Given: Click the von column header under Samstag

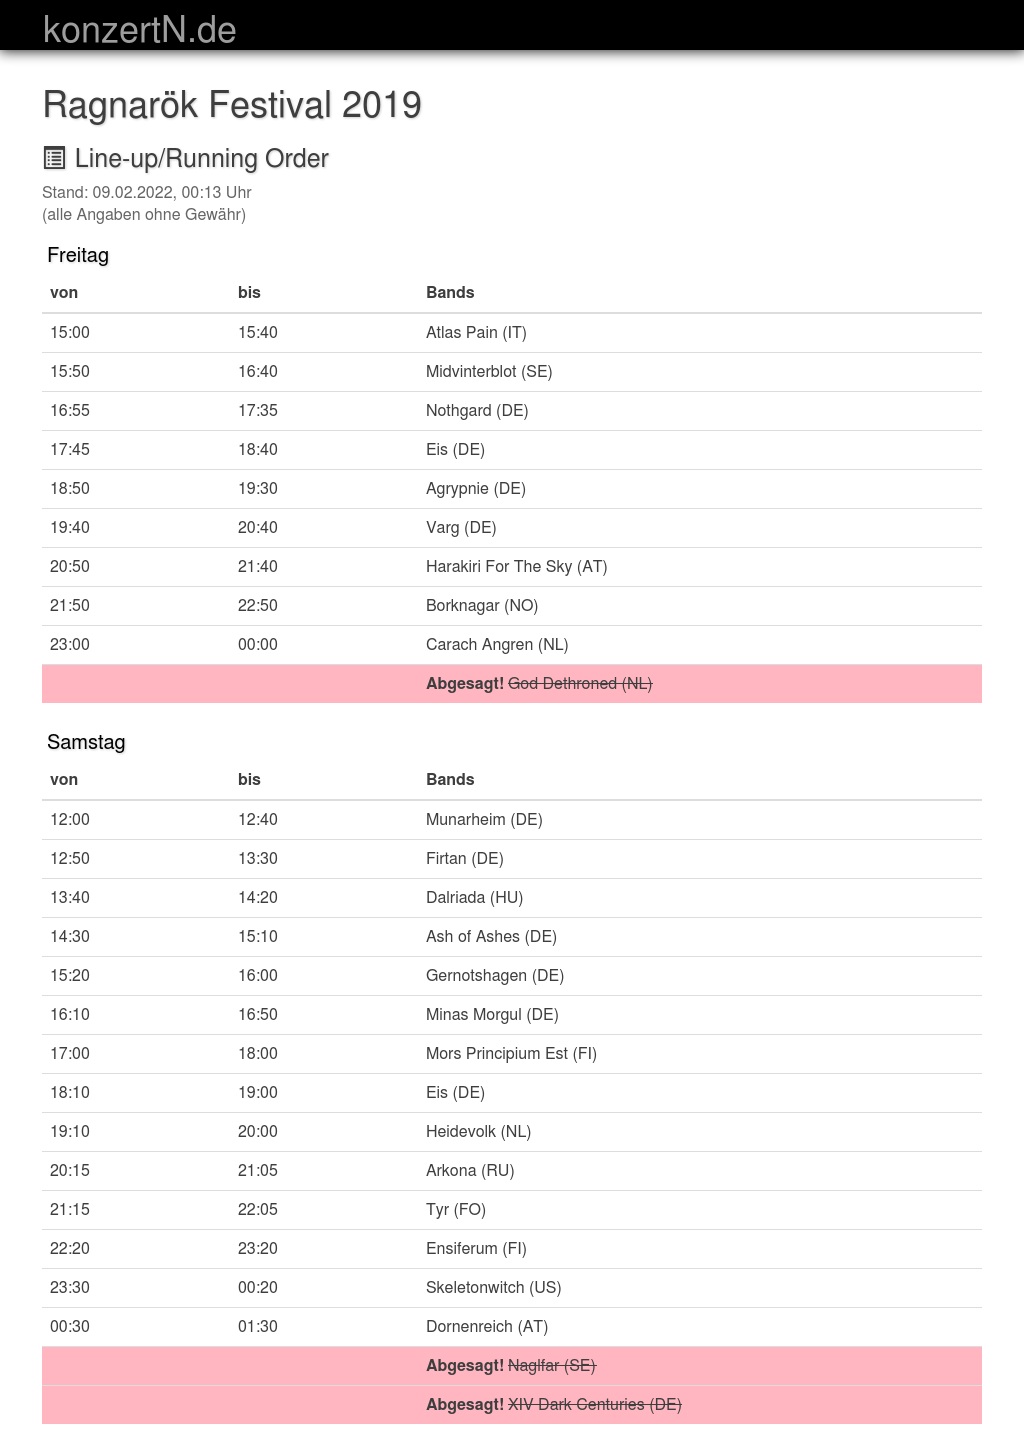Looking at the screenshot, I should point(64,779).
